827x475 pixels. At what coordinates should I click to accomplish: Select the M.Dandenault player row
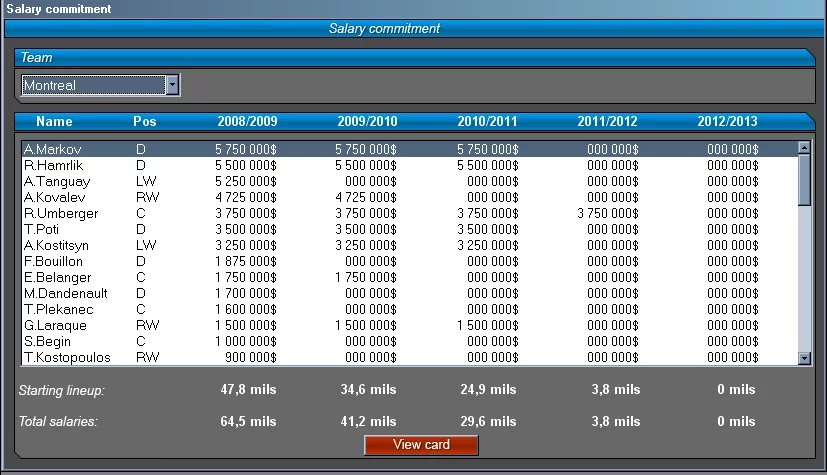410,293
